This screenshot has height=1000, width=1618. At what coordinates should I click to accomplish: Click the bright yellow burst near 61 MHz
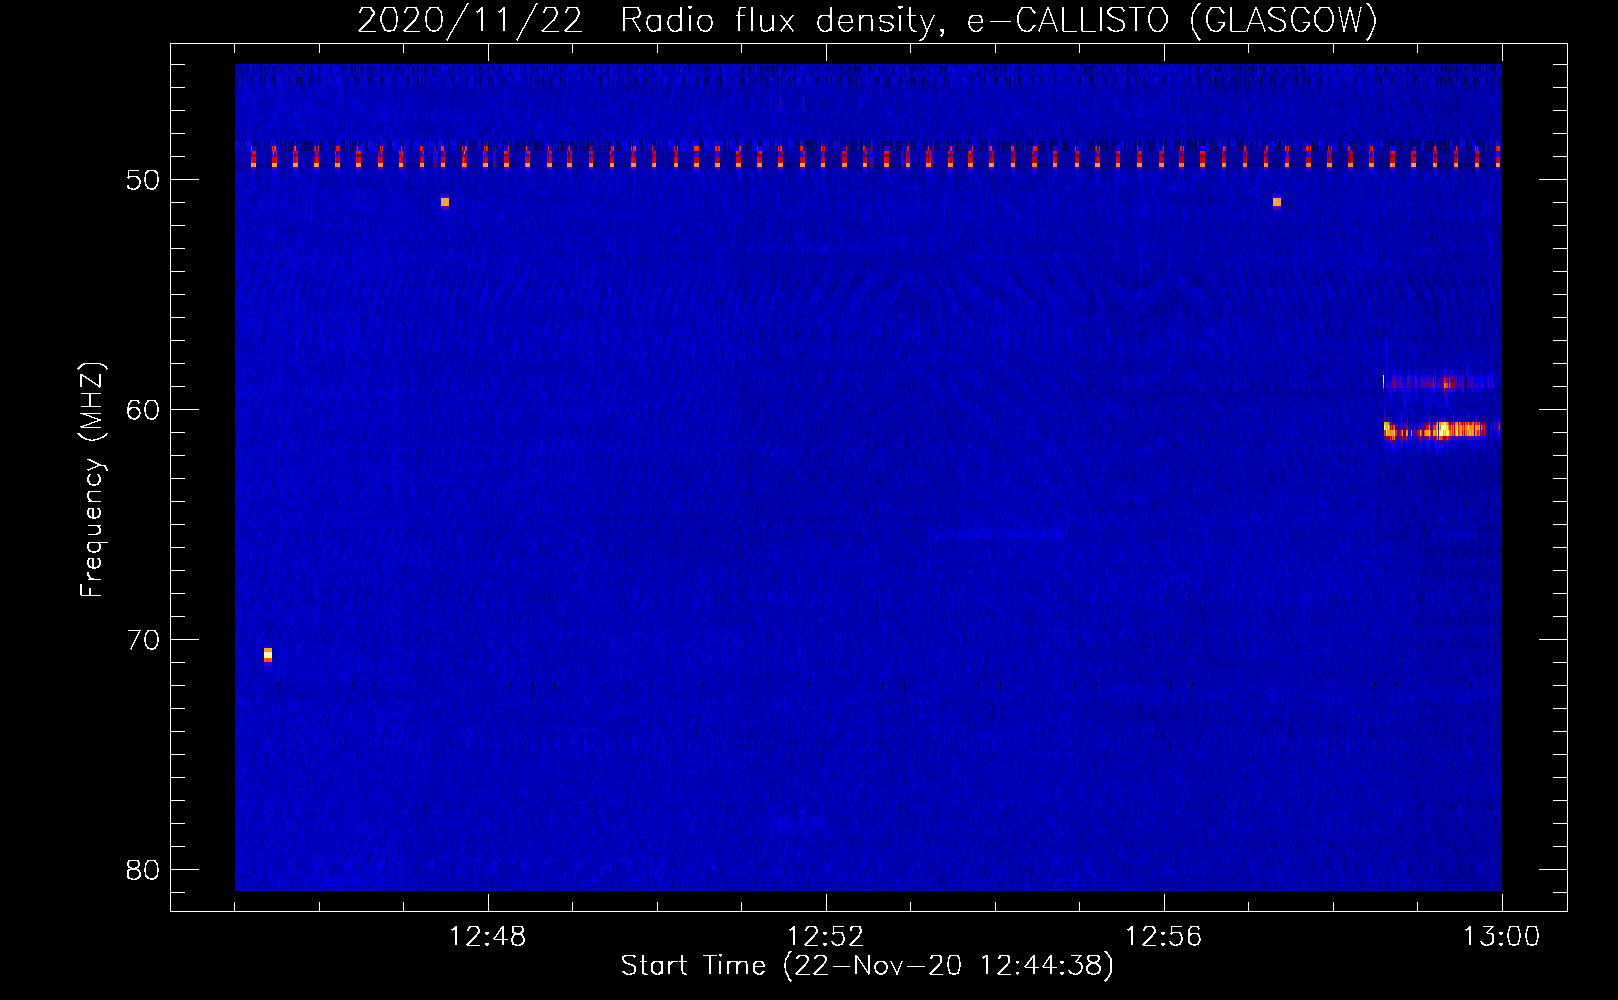(1442, 430)
